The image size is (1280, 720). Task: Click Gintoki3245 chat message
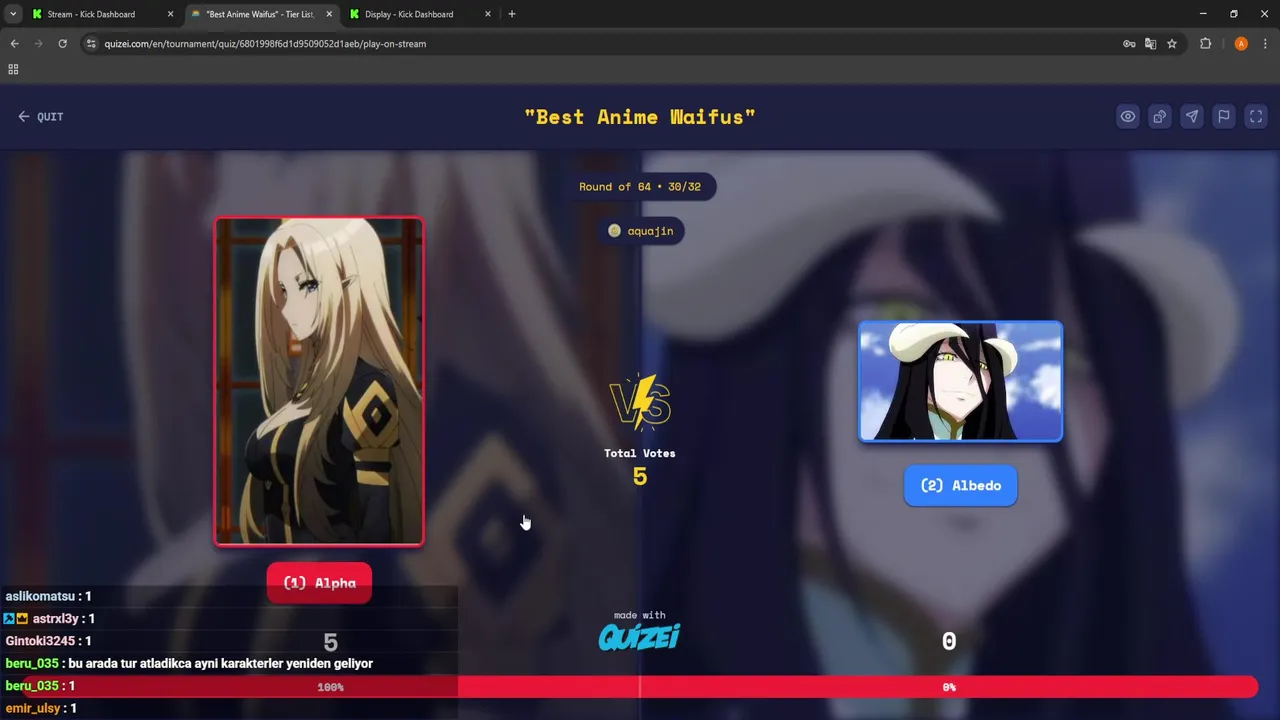coord(48,641)
